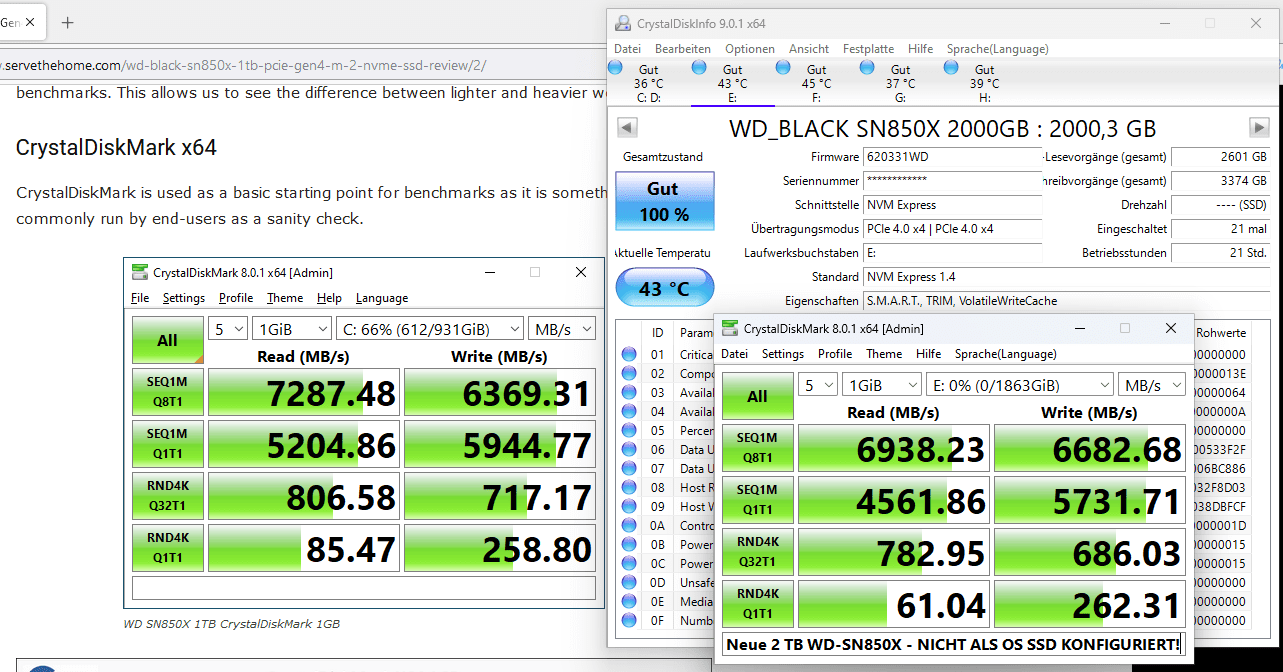Click the CrystalDiskInfo title bar icon
The height and width of the screenshot is (672, 1283).
(x=622, y=23)
